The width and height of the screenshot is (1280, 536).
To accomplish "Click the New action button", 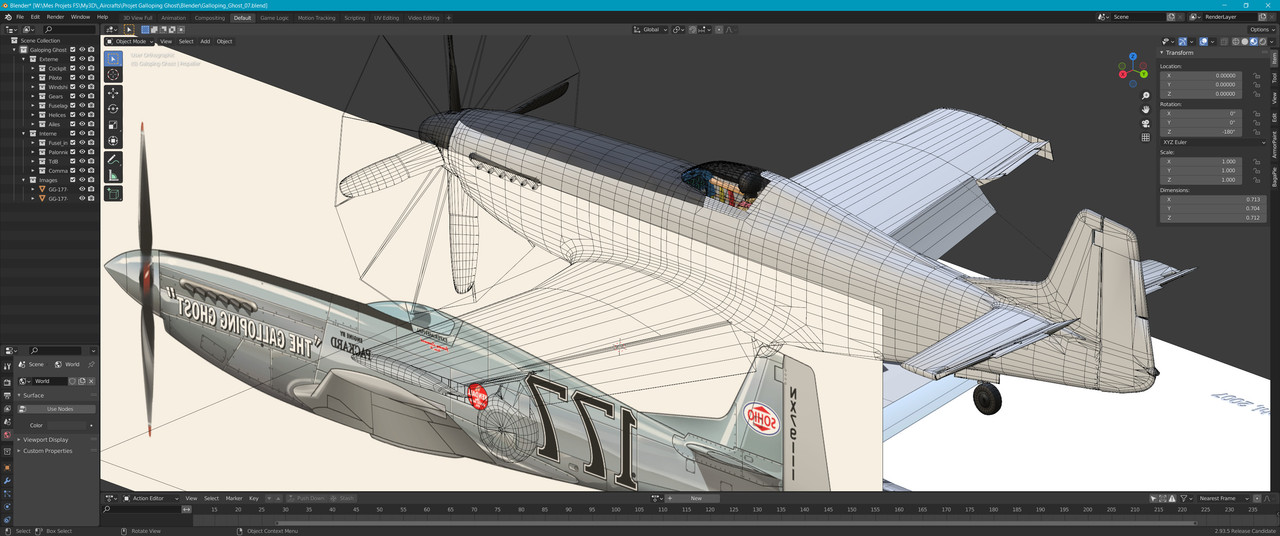I will pos(696,498).
